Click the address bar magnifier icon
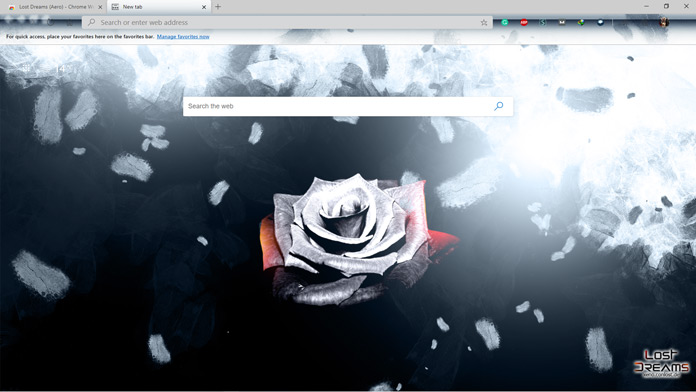 (x=91, y=22)
